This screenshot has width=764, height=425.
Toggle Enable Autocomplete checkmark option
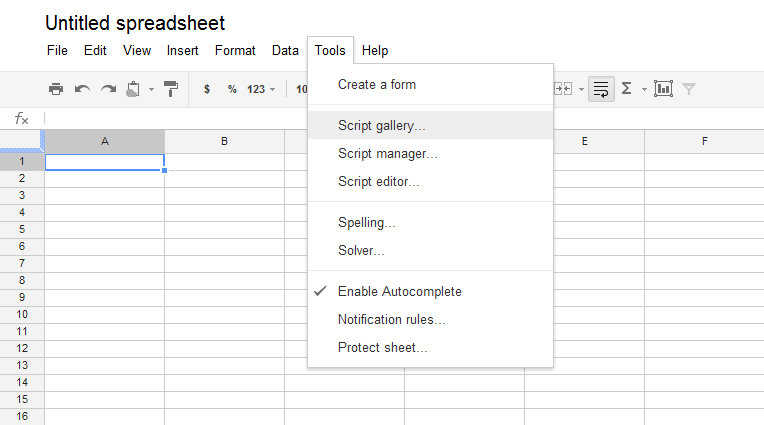pyautogui.click(x=399, y=291)
